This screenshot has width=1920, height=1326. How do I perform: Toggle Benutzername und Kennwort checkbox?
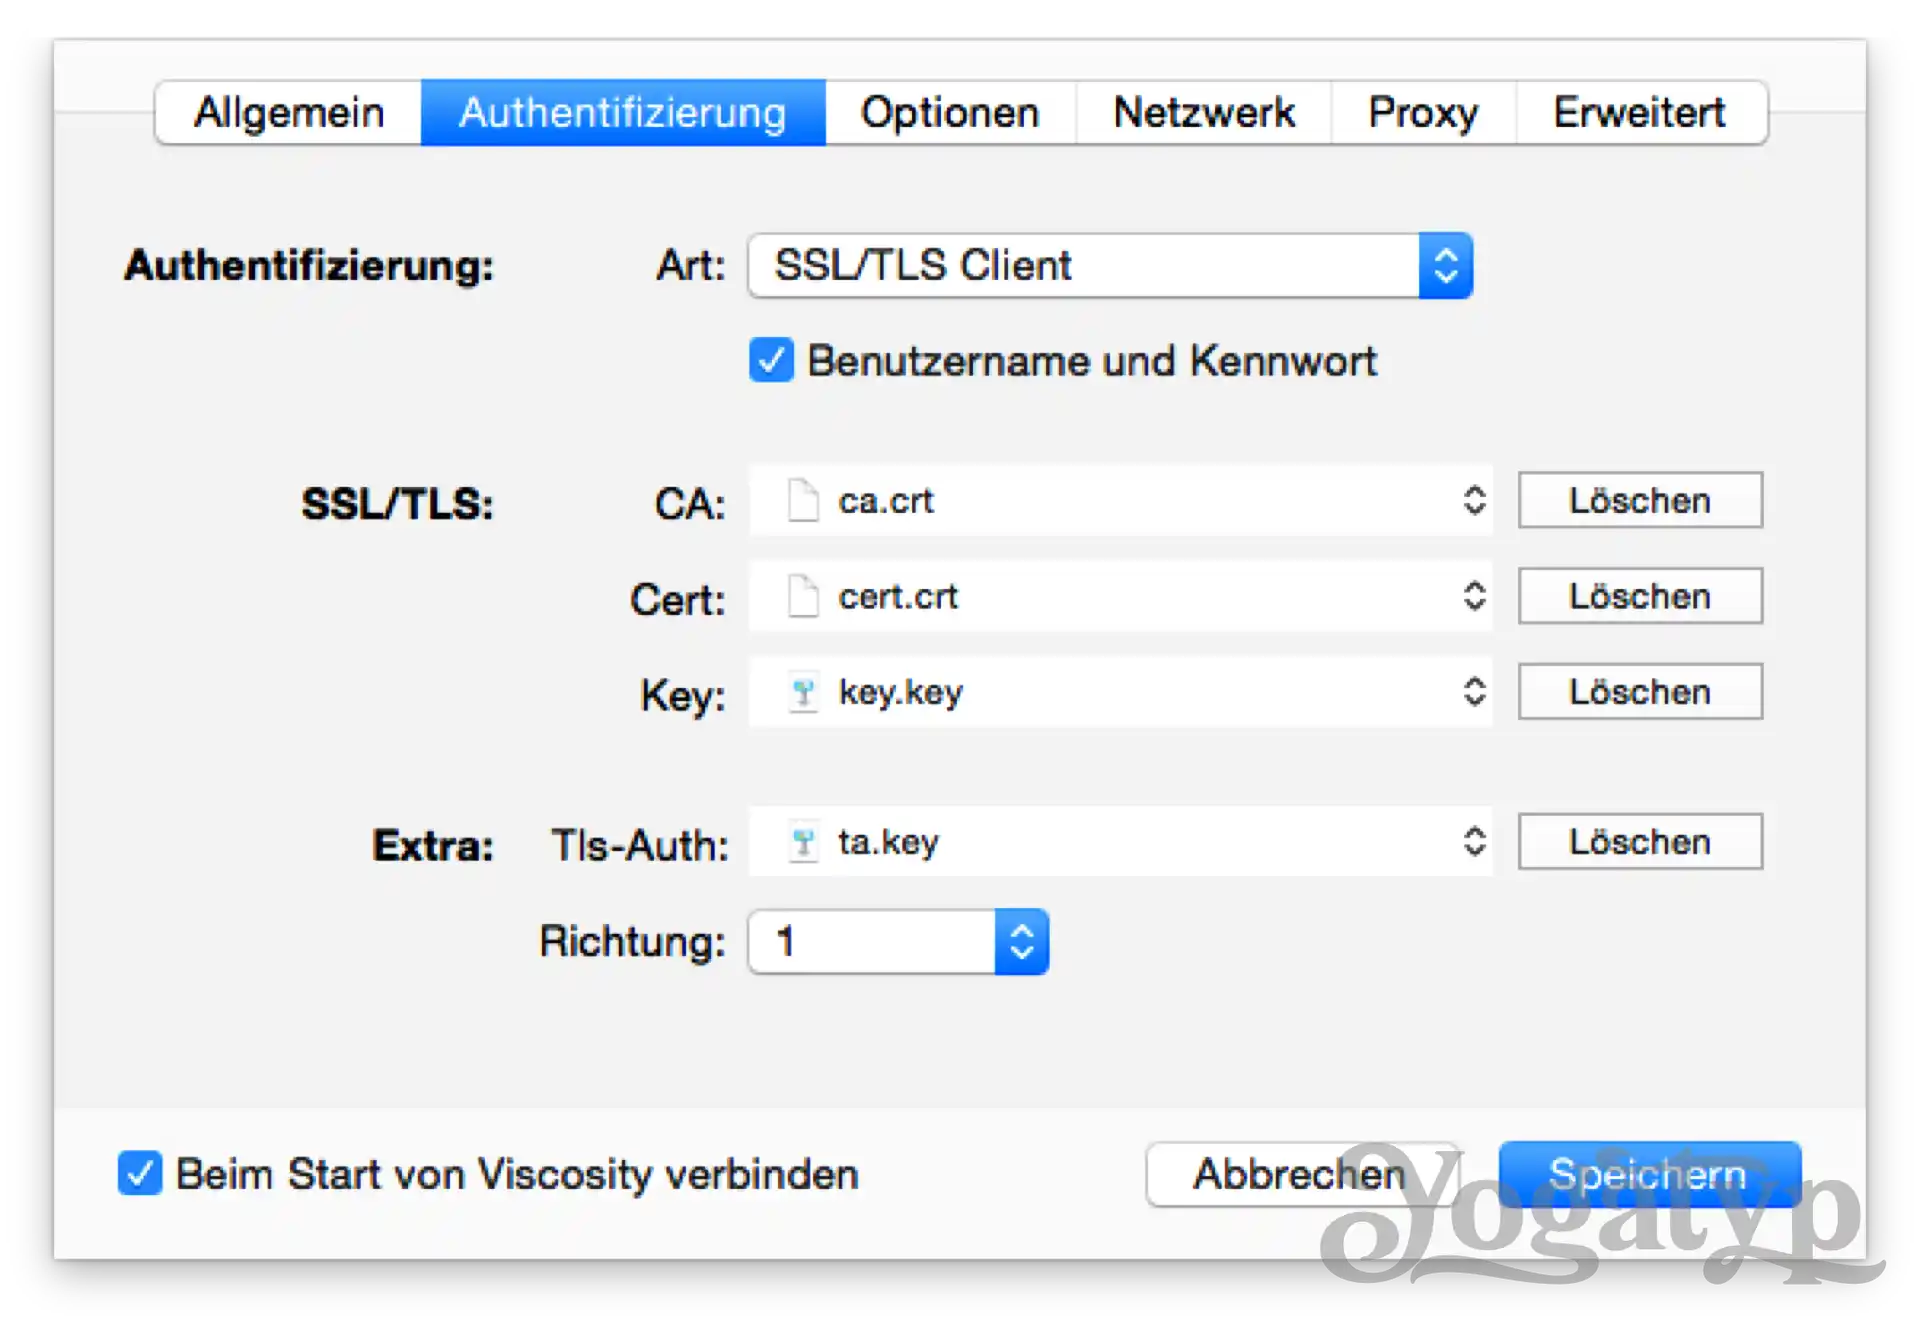[x=771, y=360]
